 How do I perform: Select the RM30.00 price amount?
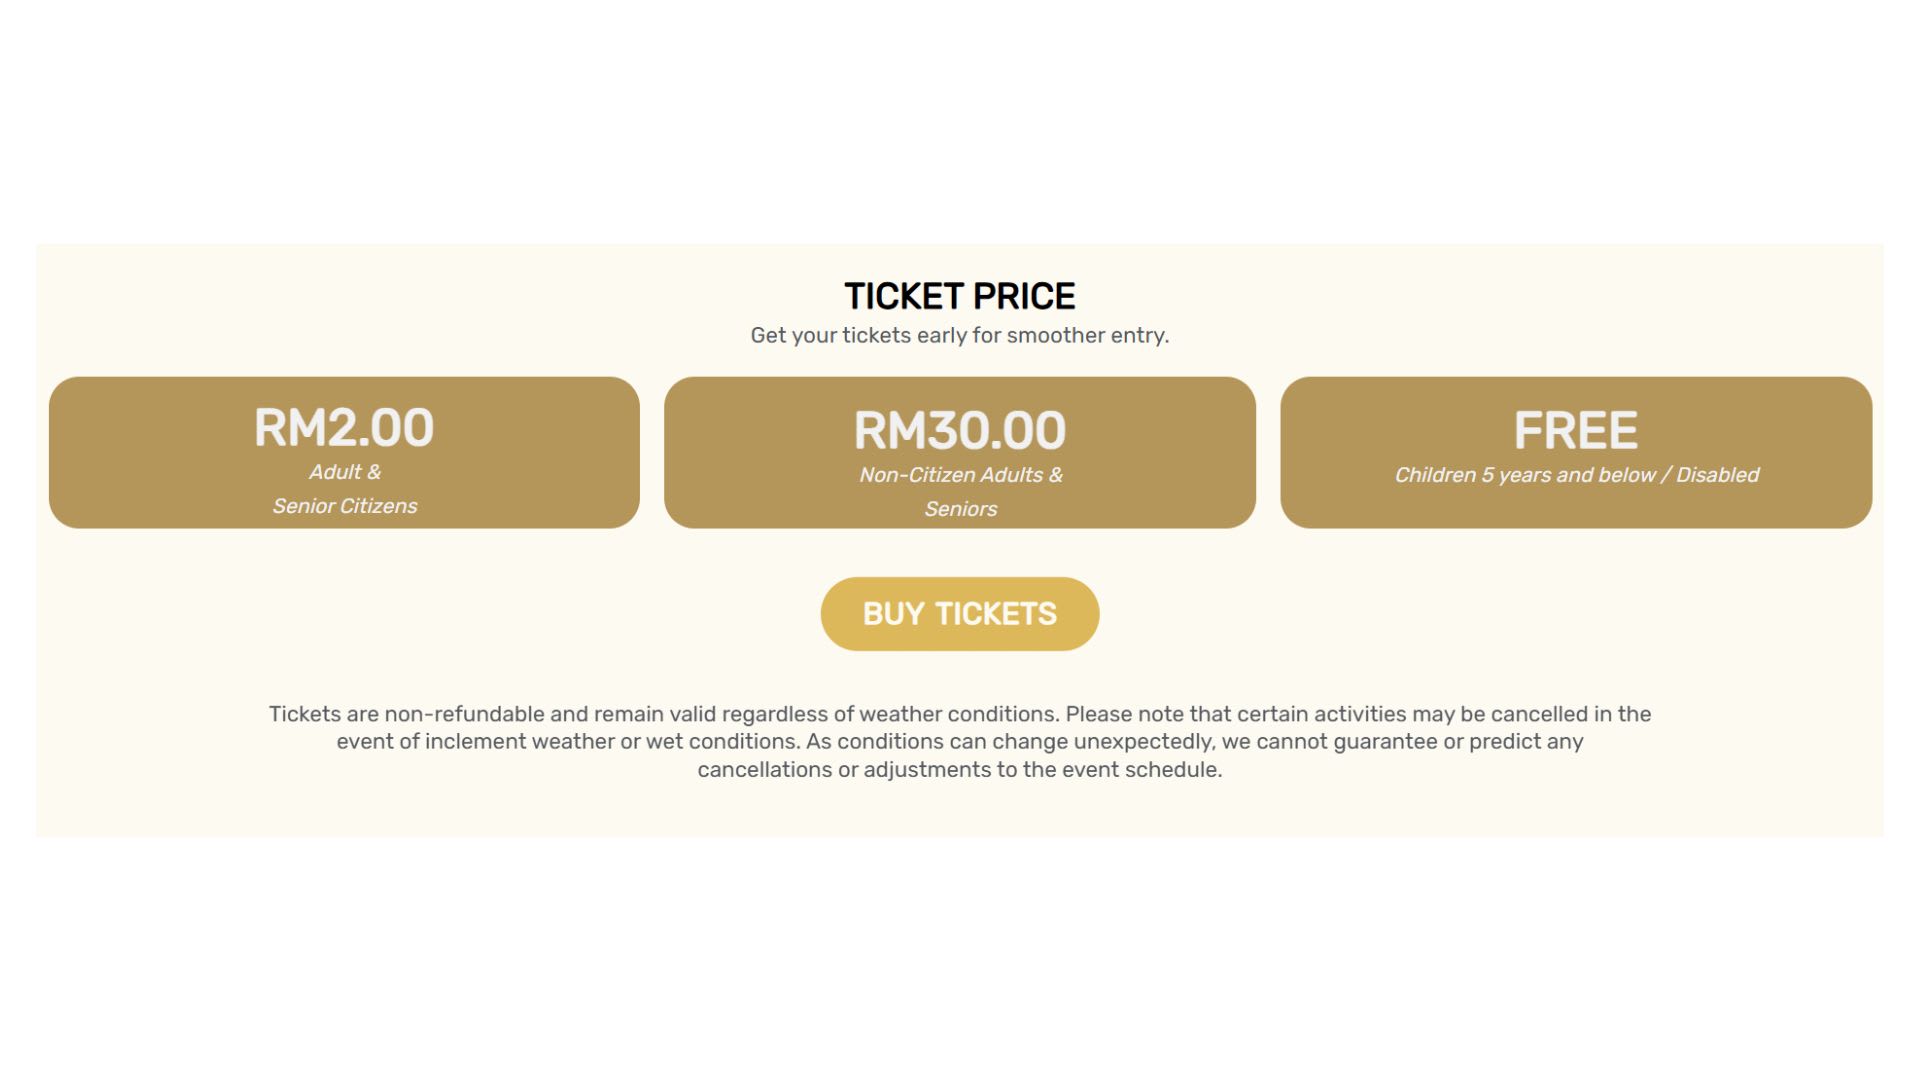tap(959, 431)
